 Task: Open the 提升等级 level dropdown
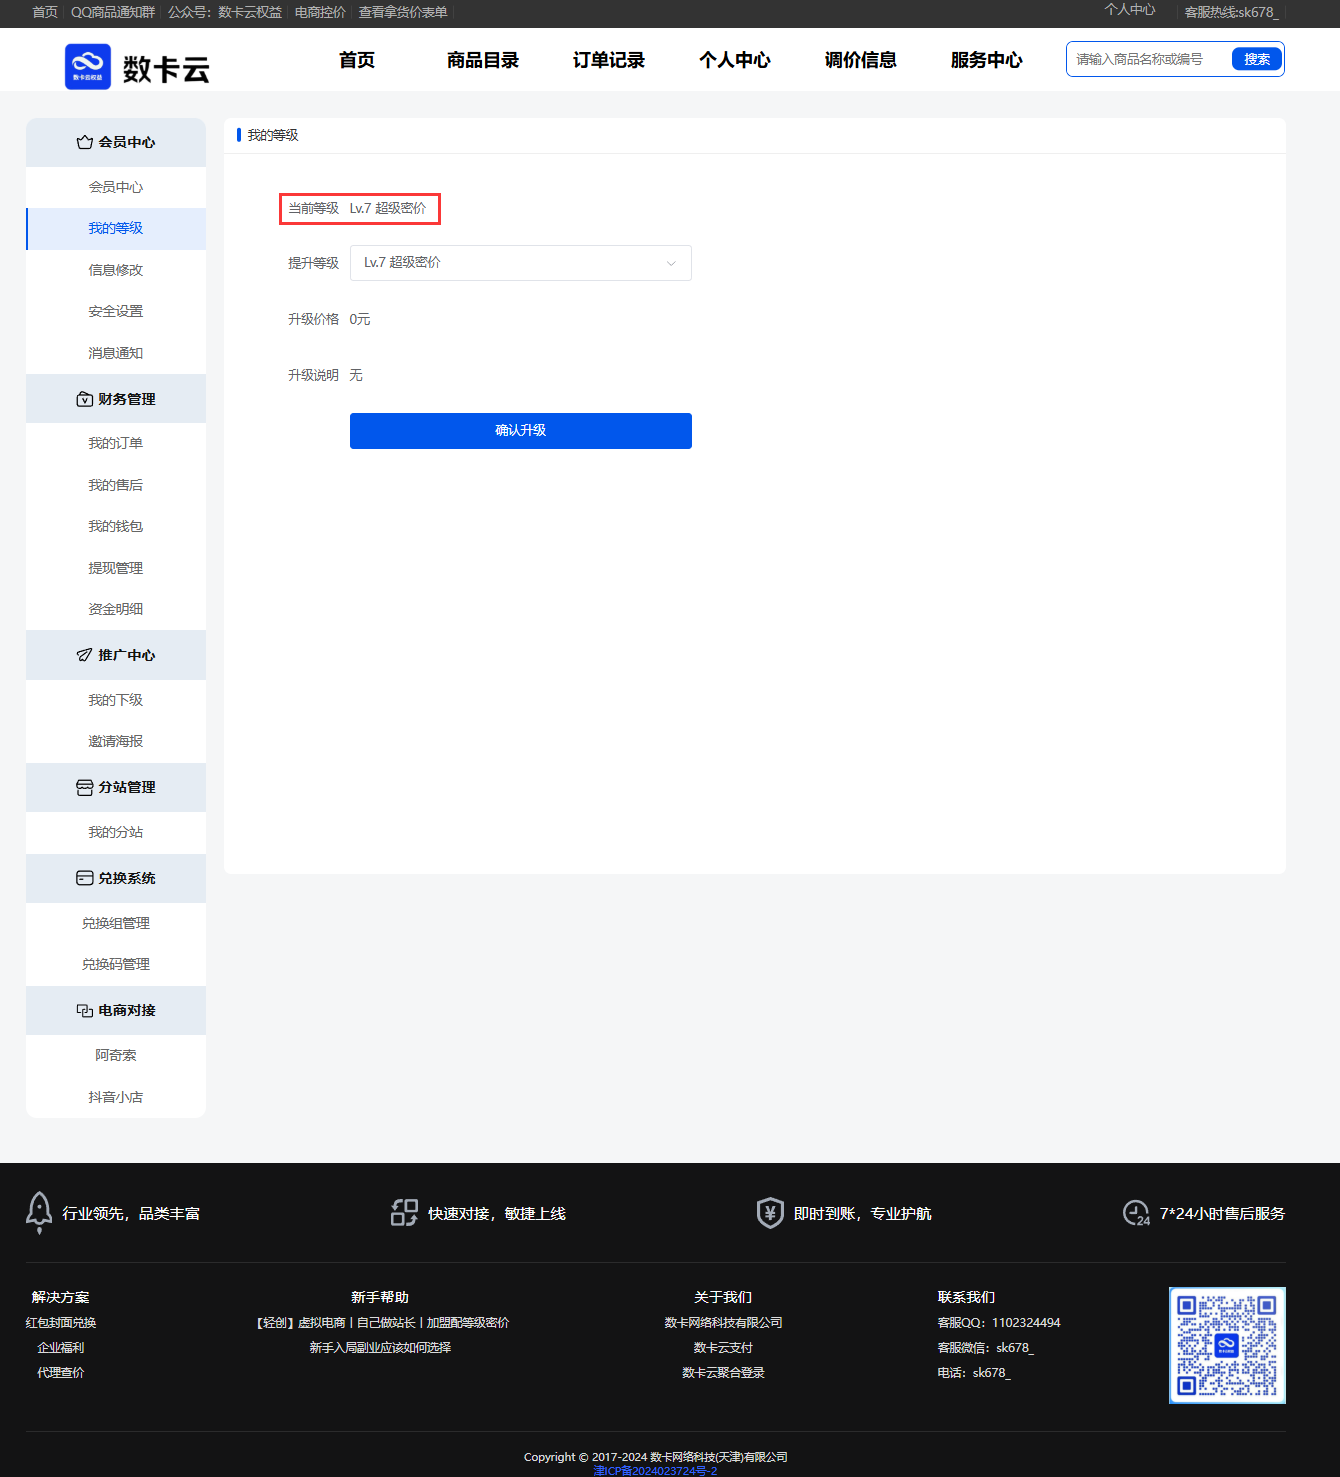520,263
